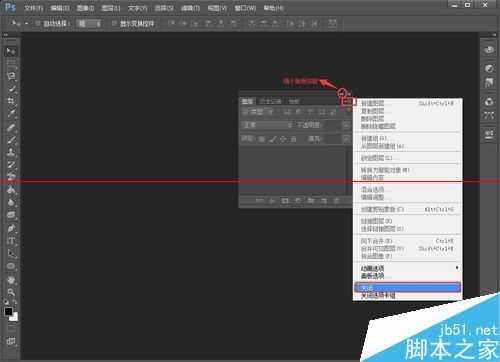Click add layer mask icon in Layers panel
Screen dimensions: 500x362
pos(285,201)
